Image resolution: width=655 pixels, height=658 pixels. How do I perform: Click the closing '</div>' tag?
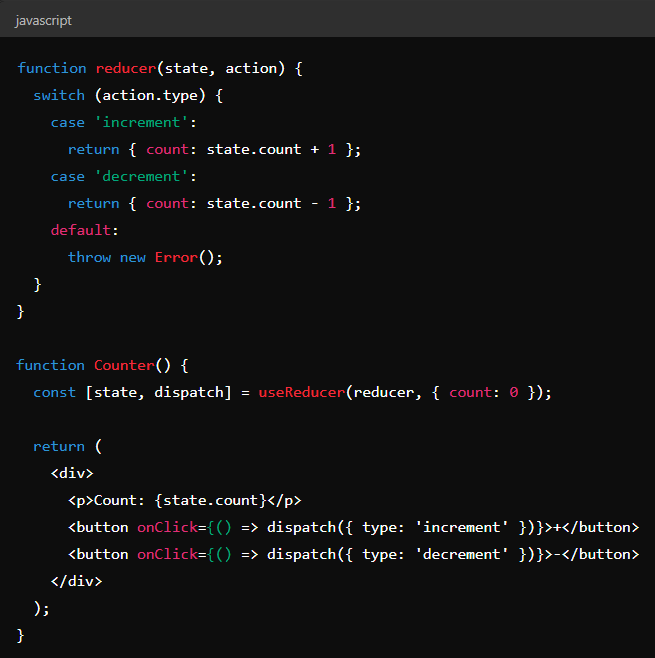pos(76,581)
